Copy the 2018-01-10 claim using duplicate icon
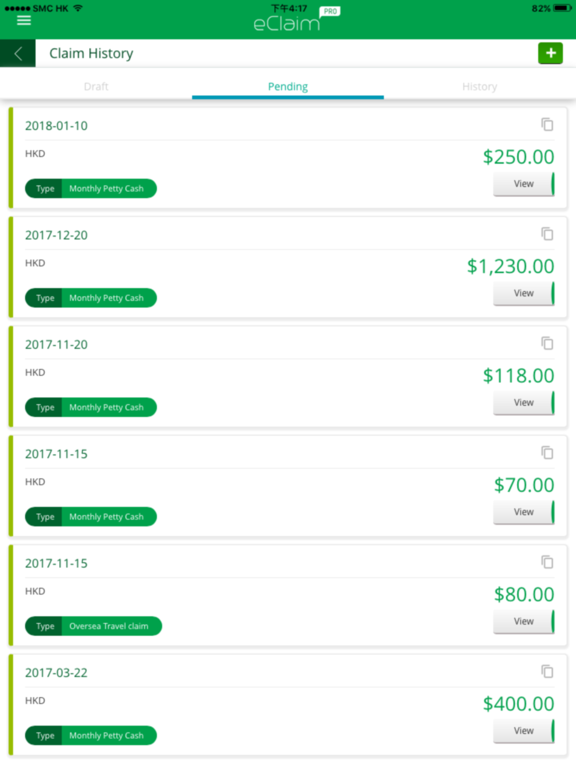This screenshot has width=576, height=768. 547,124
